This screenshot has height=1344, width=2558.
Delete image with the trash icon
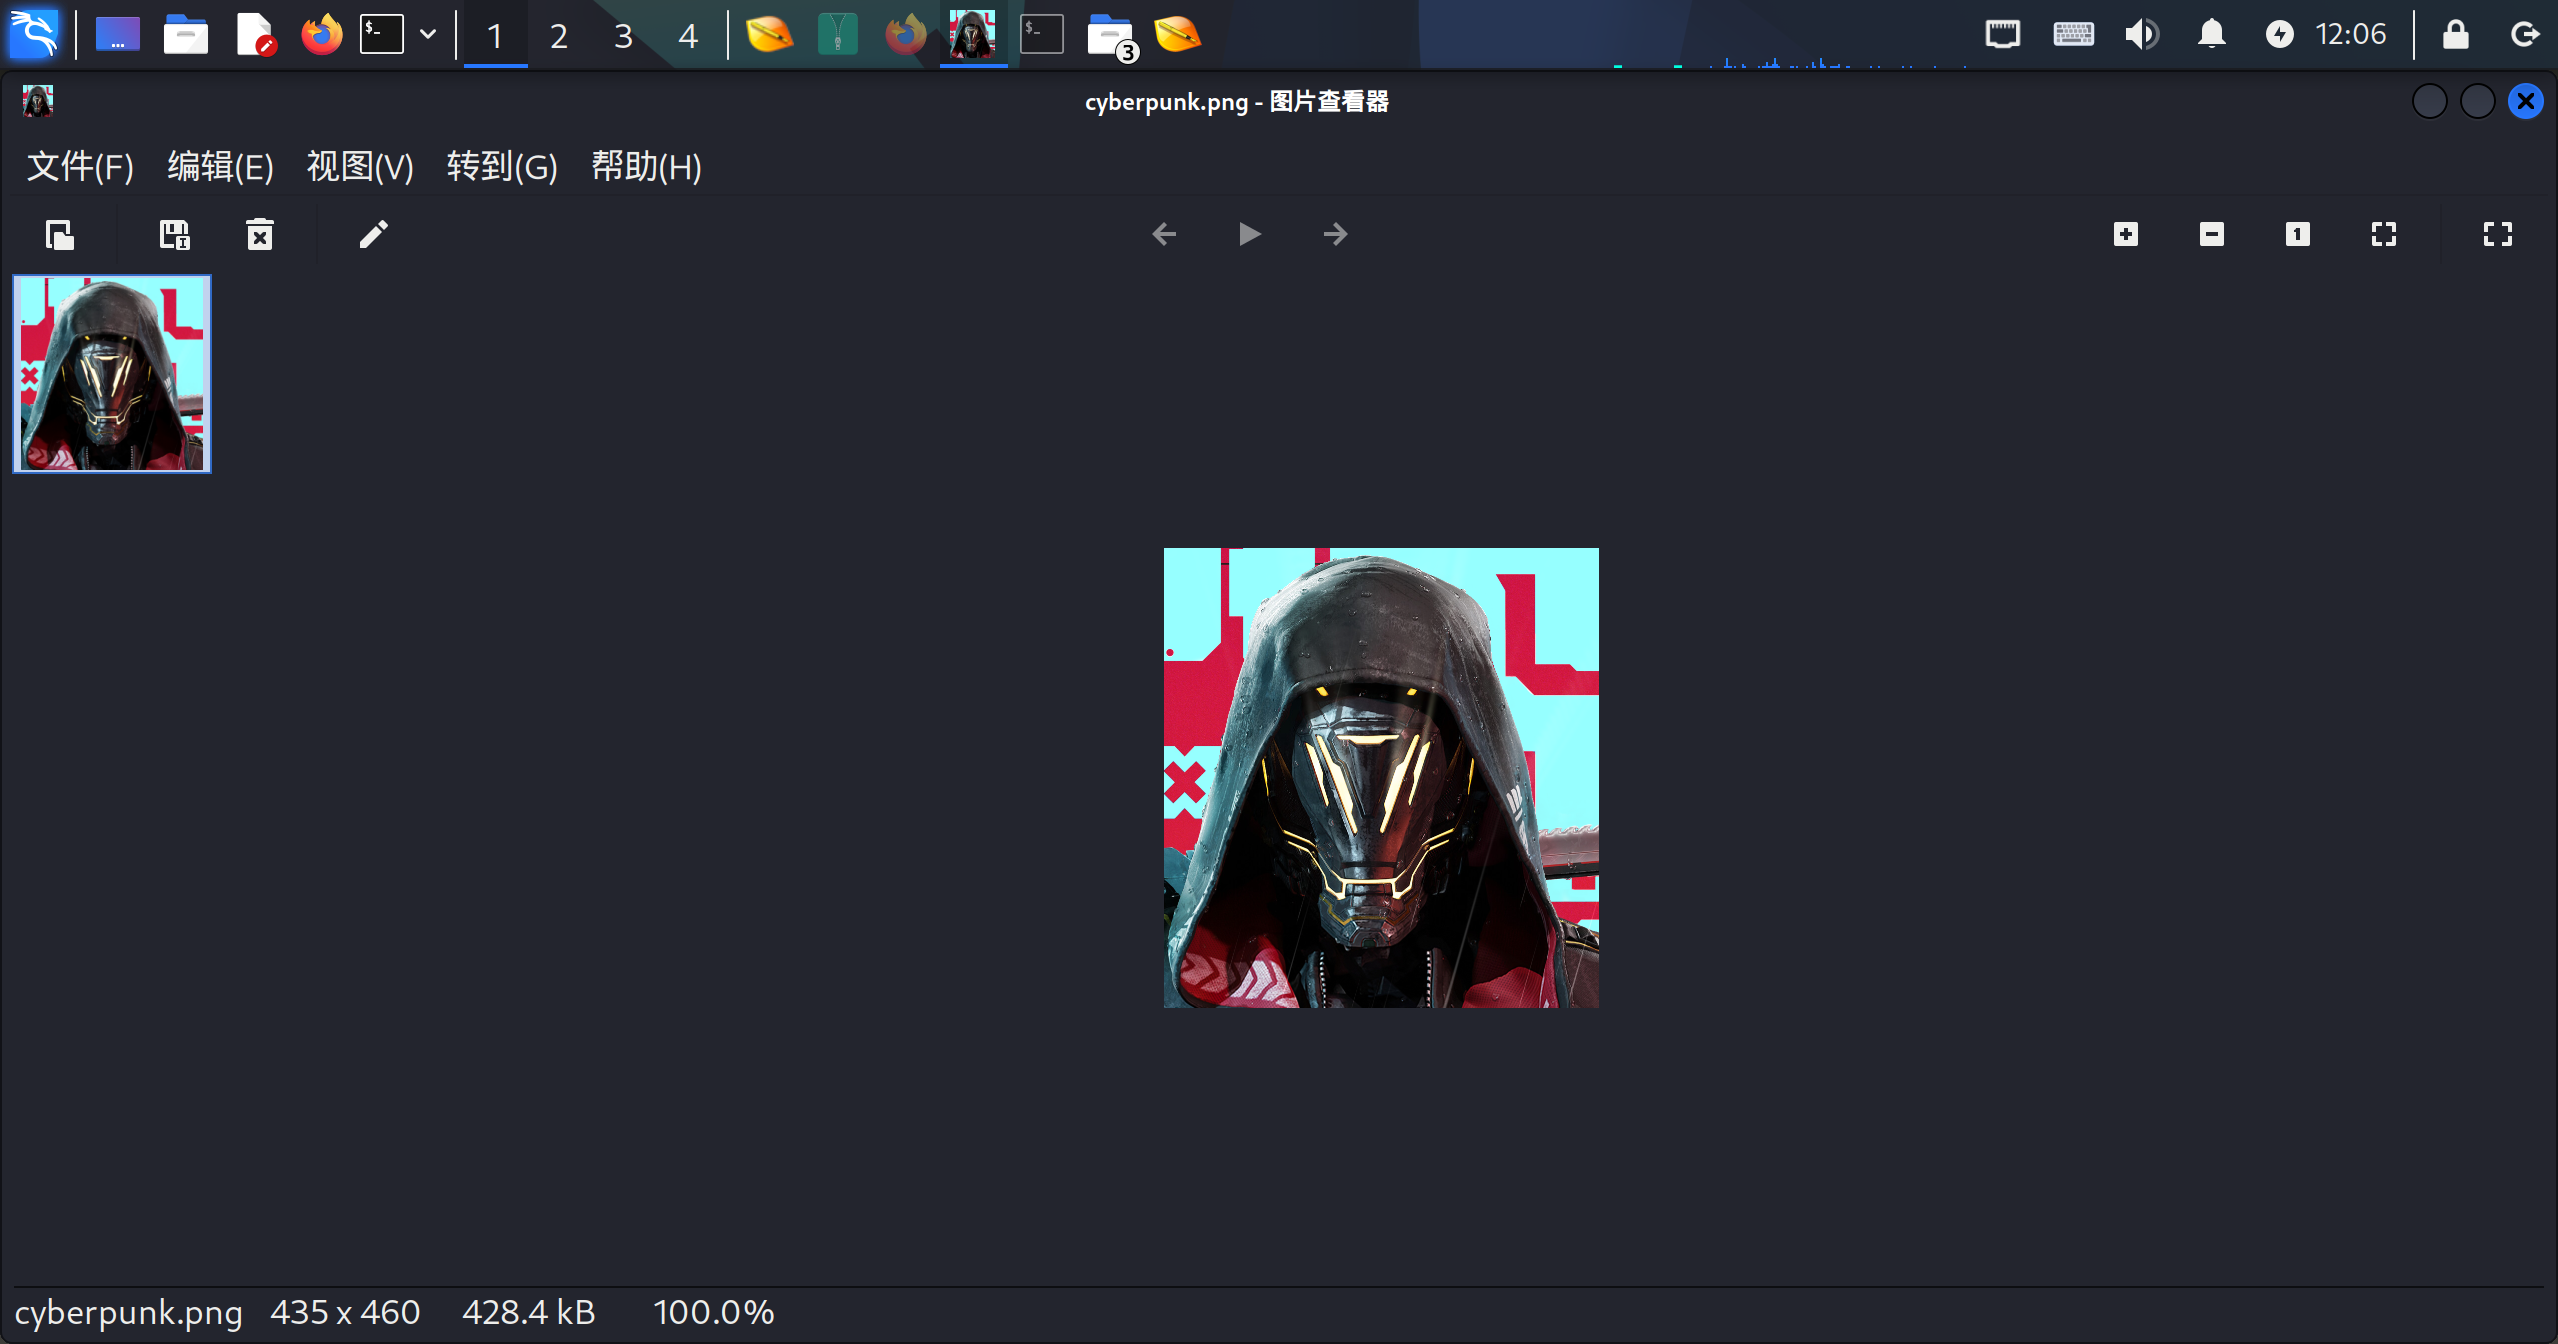coord(260,235)
